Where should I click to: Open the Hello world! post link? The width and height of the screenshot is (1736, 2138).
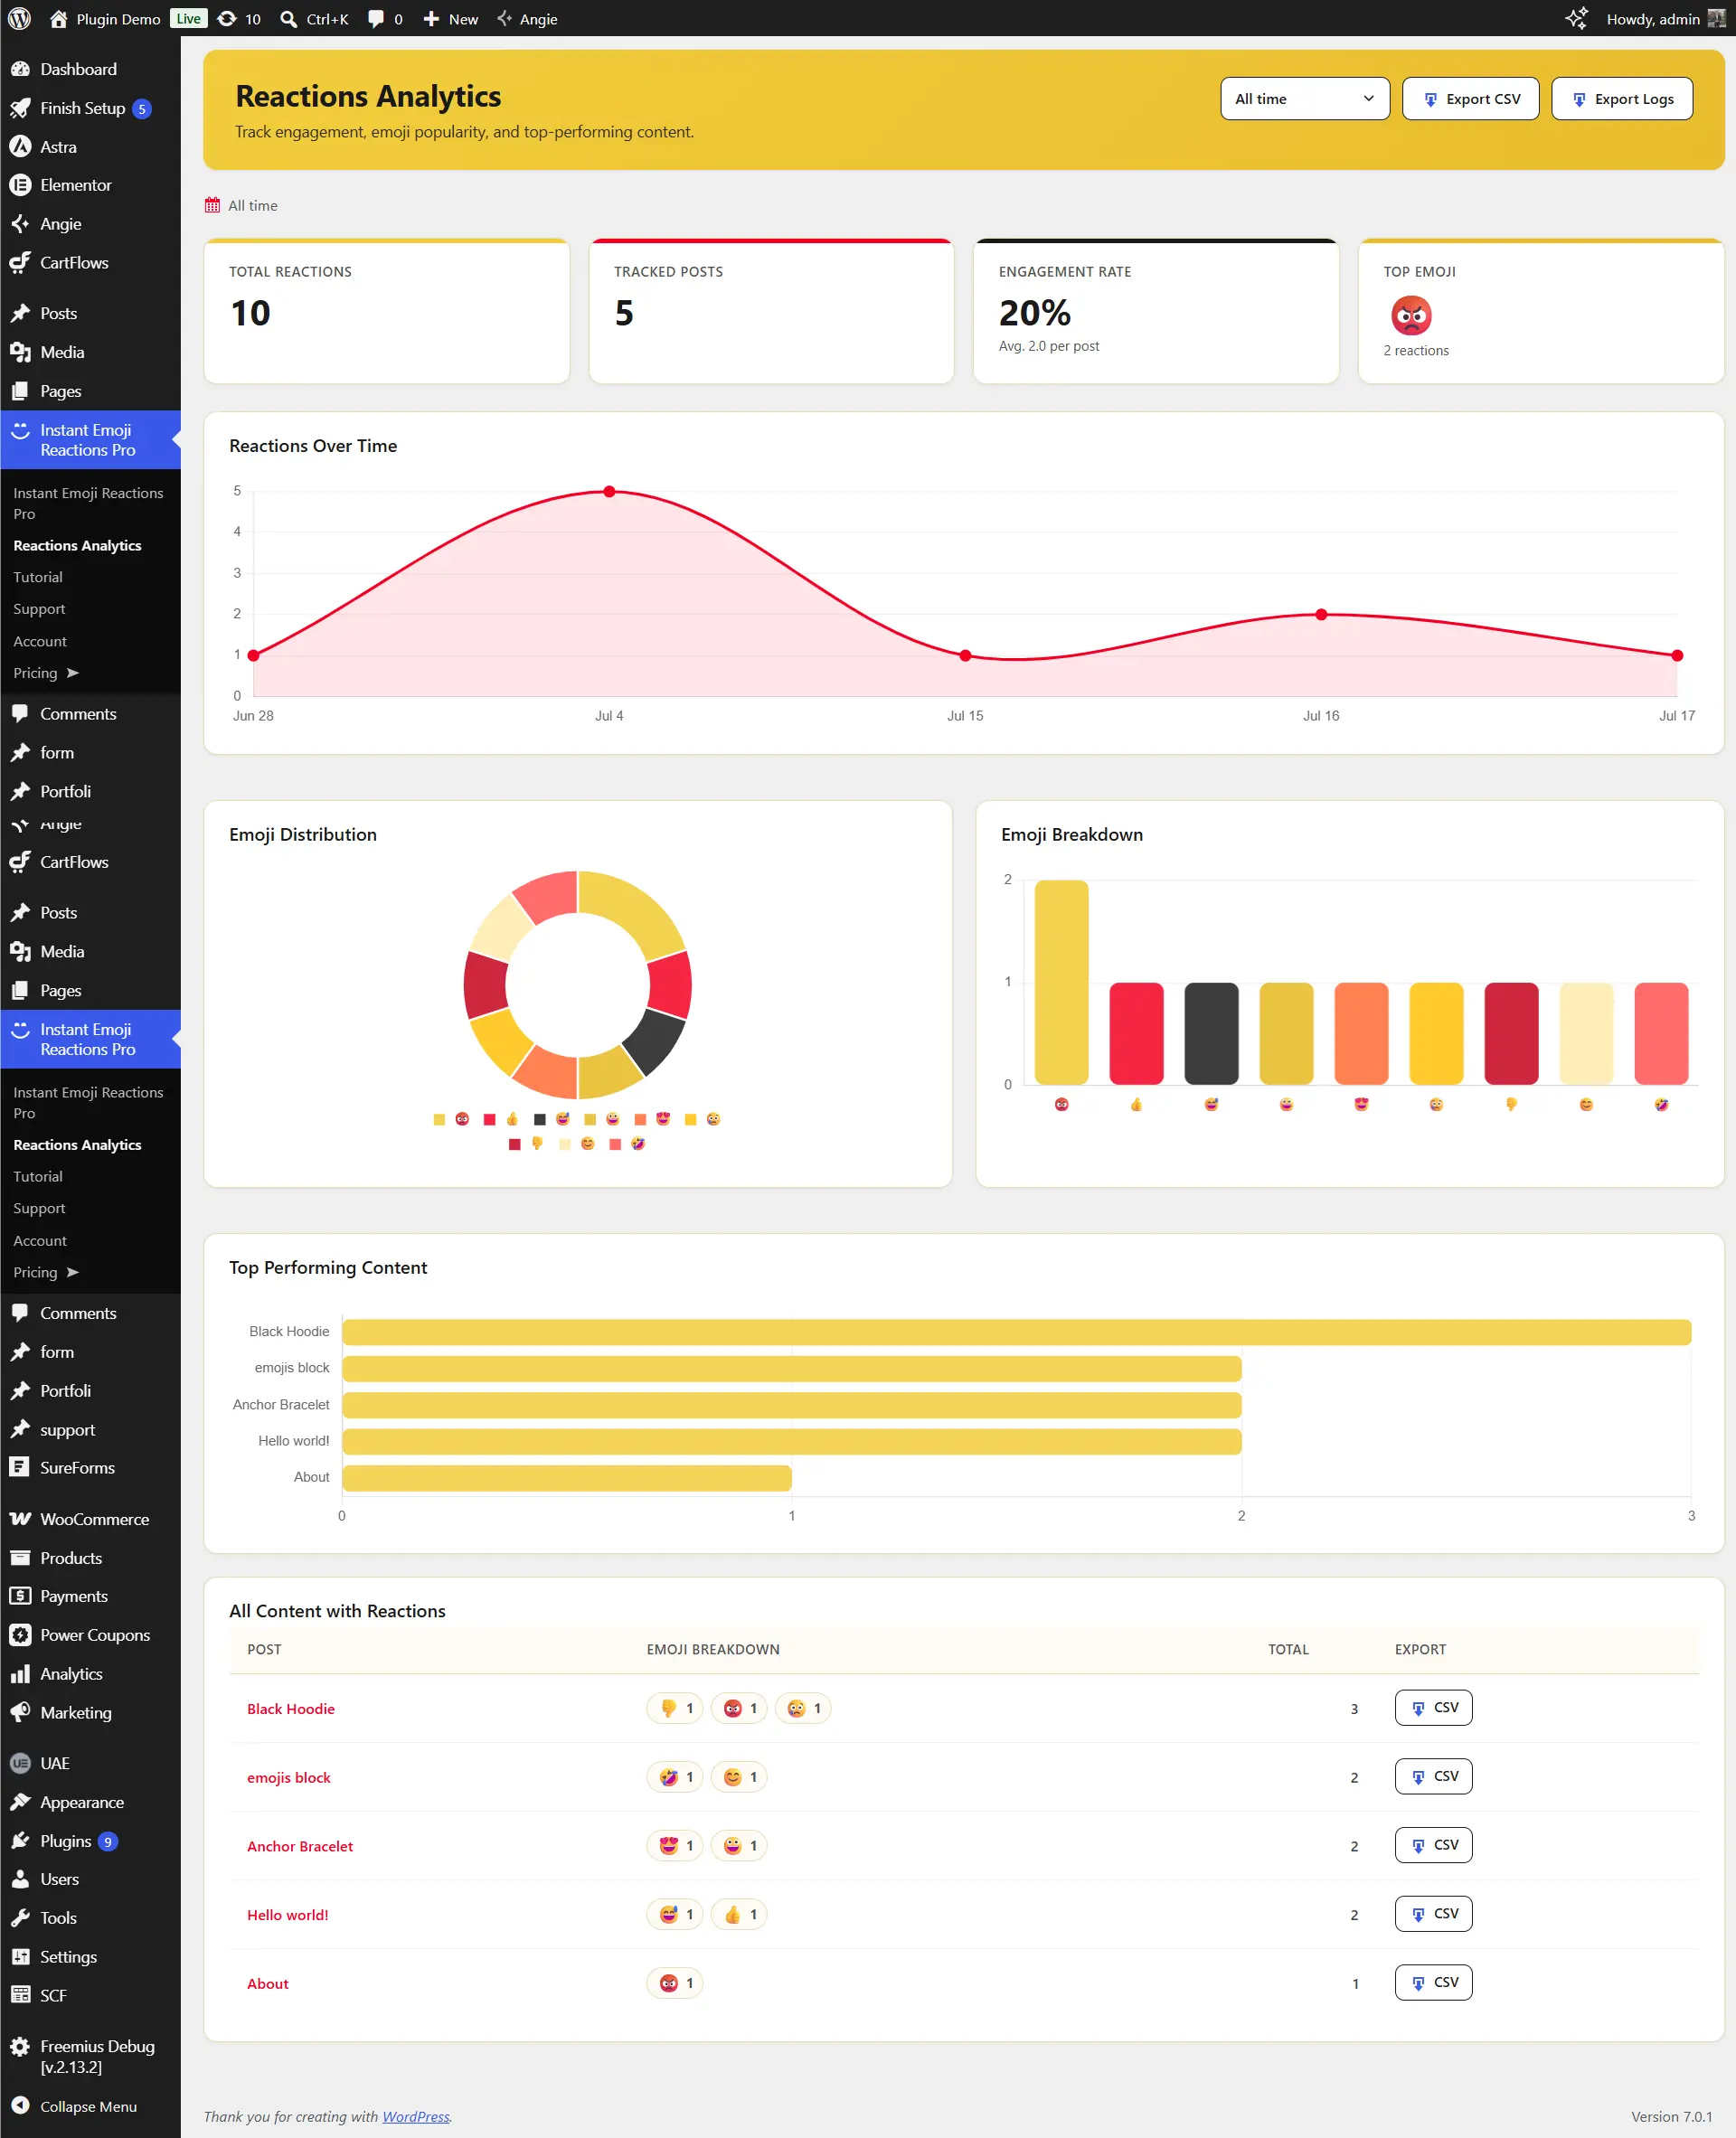288,1915
